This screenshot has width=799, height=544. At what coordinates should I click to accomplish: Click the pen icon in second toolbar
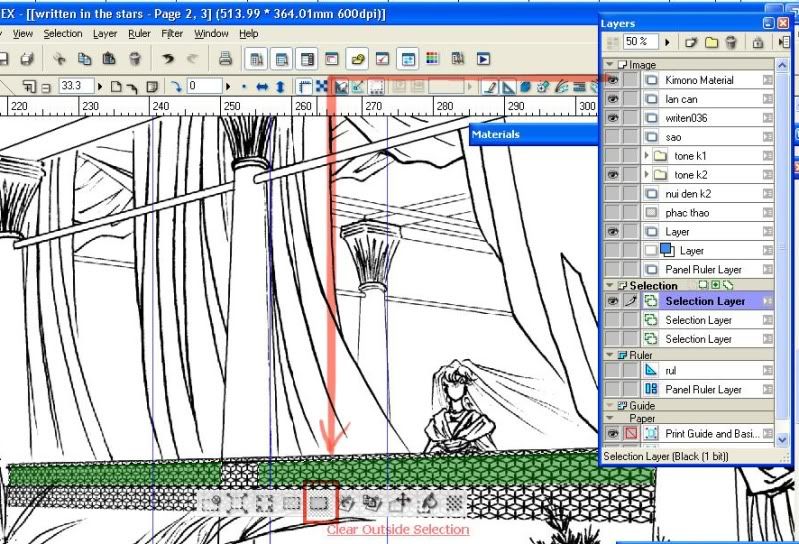[490, 87]
